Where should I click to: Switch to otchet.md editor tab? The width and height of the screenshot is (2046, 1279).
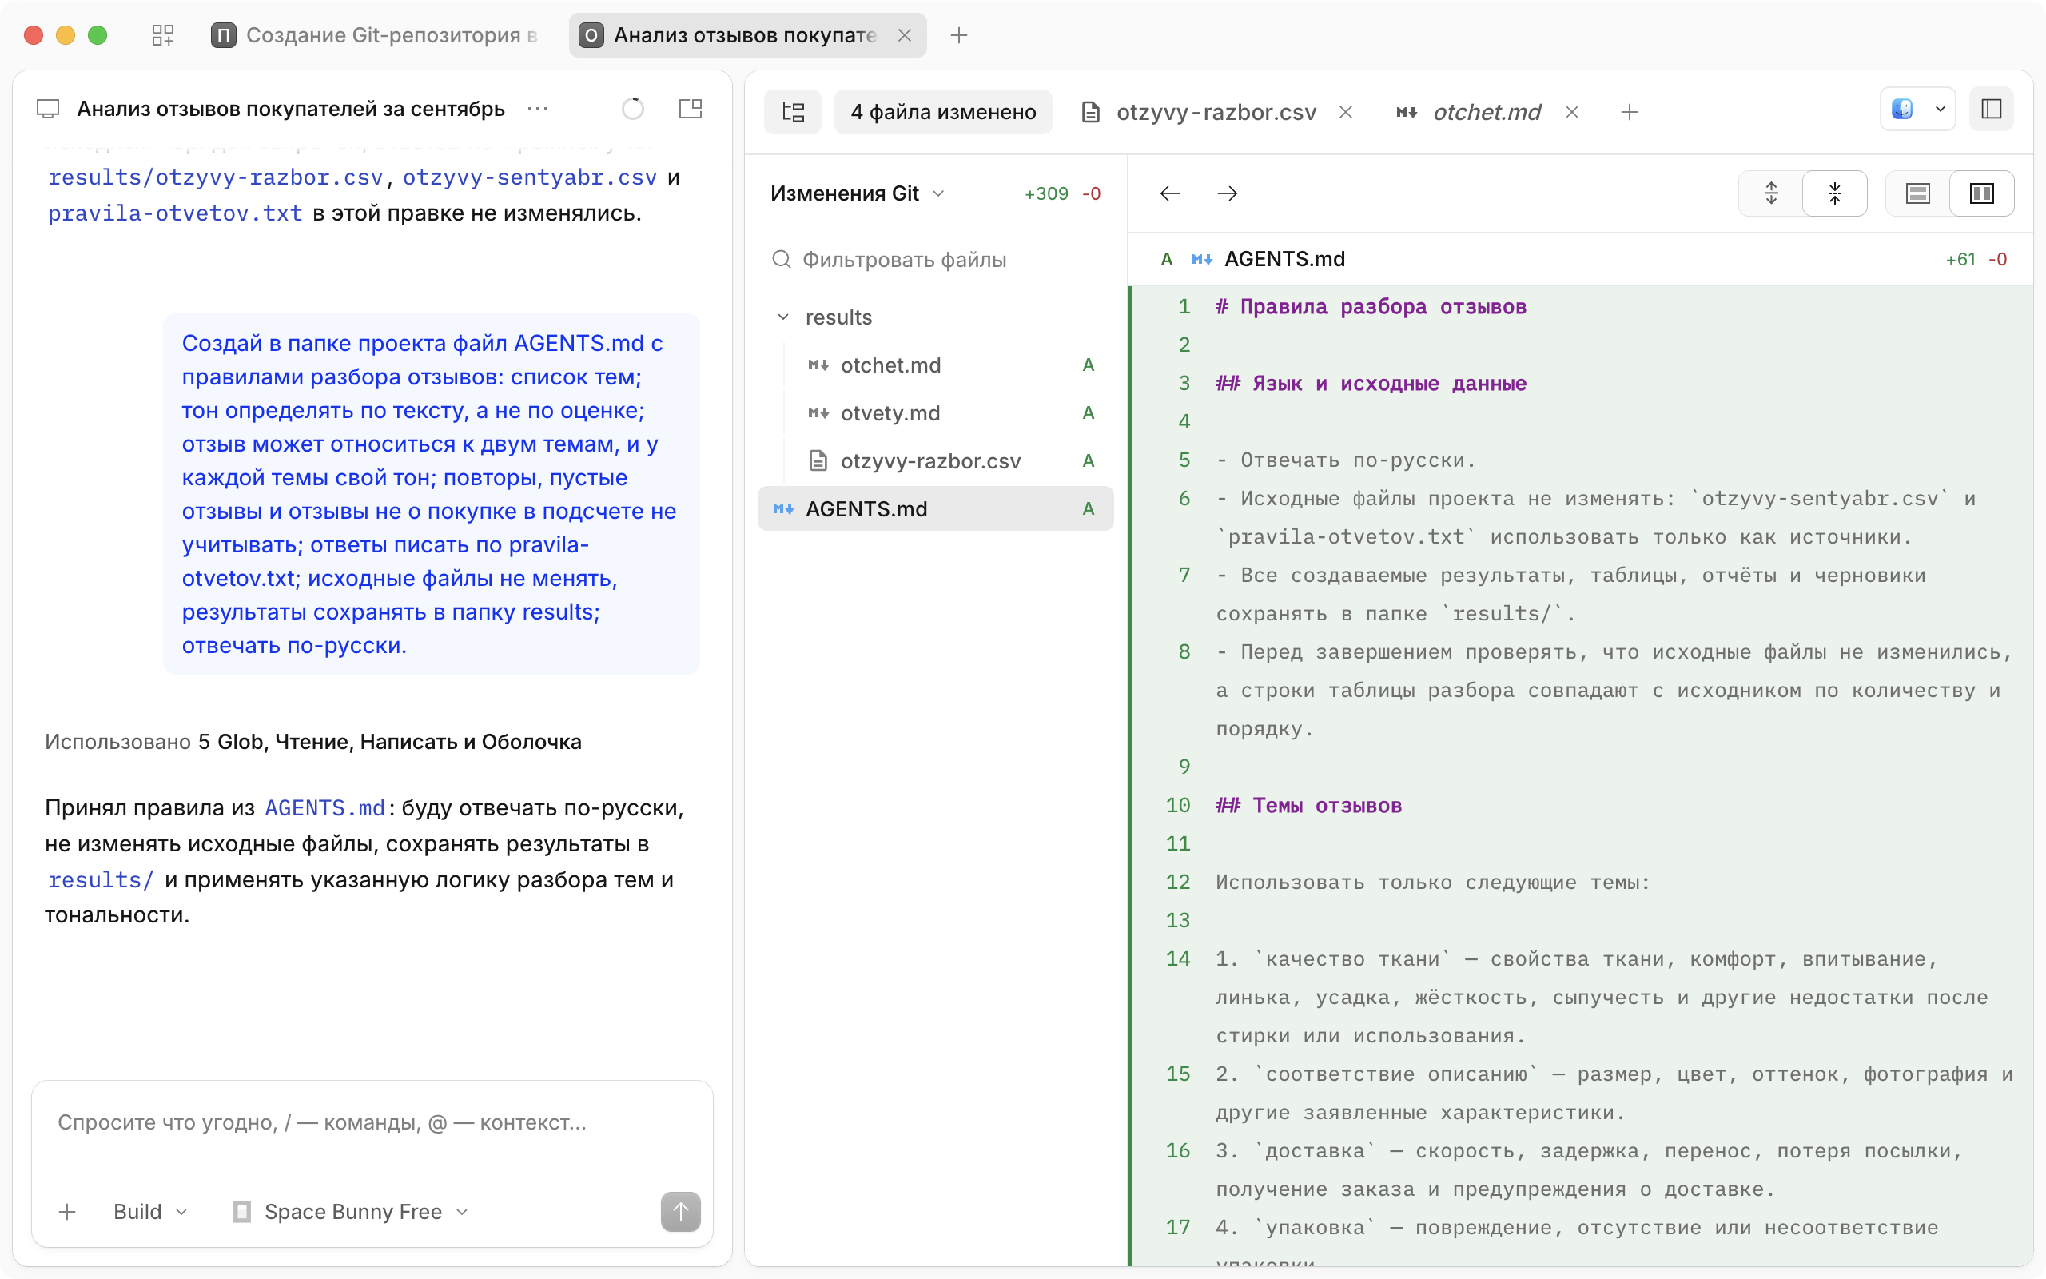1469,112
